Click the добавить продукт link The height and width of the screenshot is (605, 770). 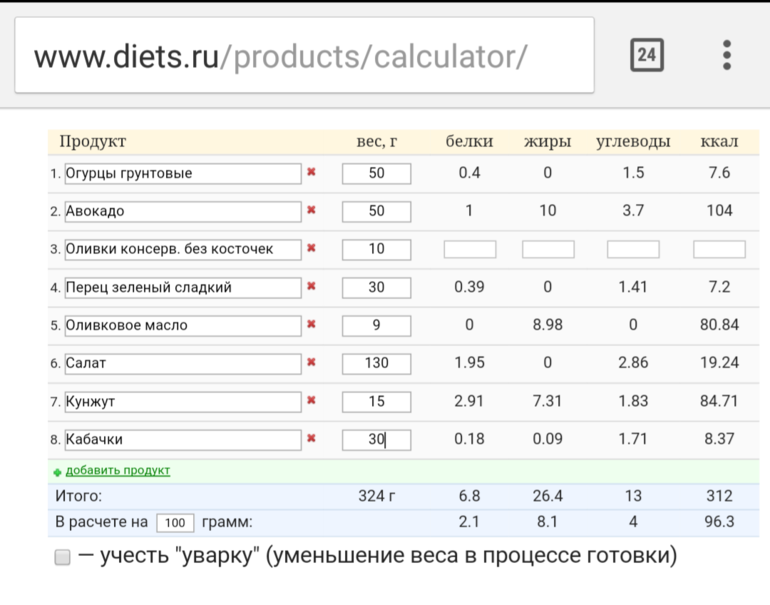coord(117,470)
